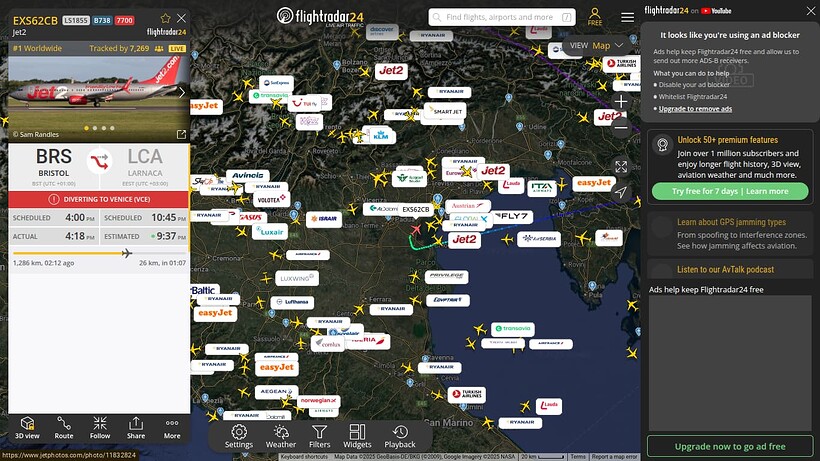Center map on my location arrow
This screenshot has height=461, width=820.
point(621,192)
